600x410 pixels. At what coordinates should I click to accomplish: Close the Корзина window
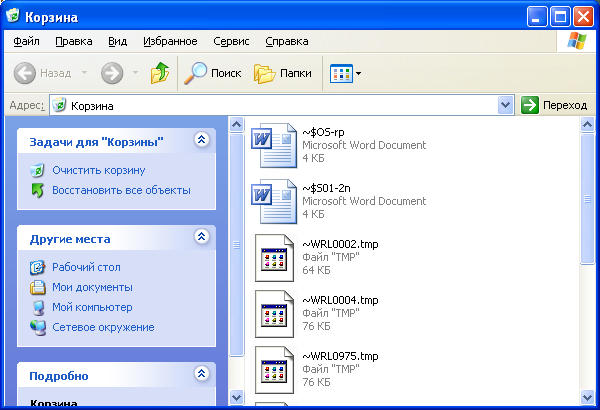tap(583, 17)
